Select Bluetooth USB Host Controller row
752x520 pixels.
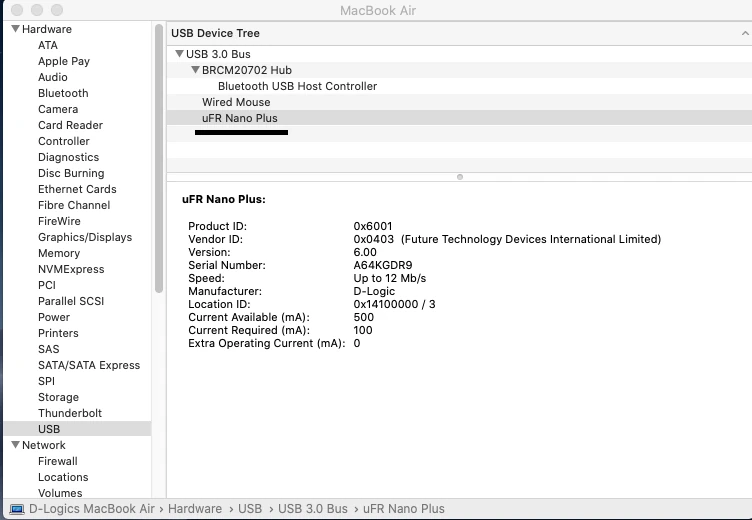[459, 86]
